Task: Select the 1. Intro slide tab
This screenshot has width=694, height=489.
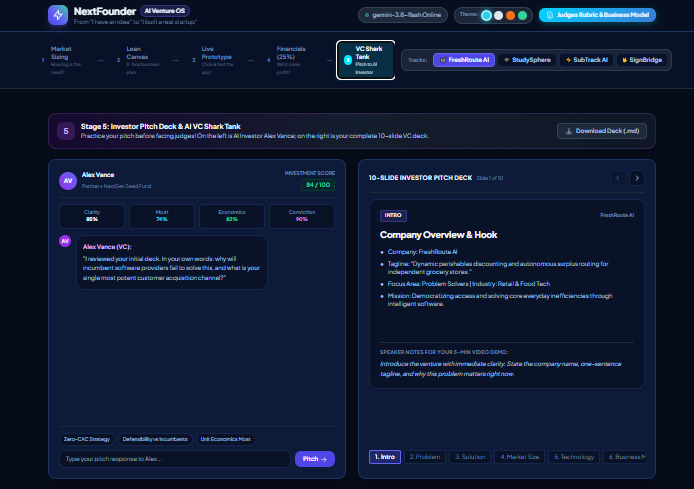Action: tap(385, 457)
